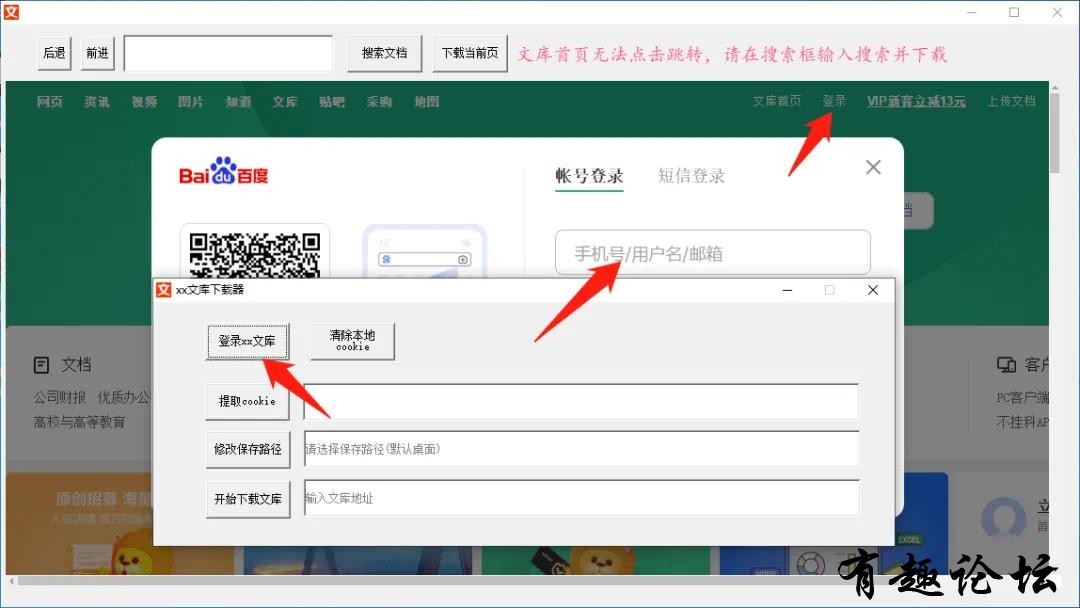Click the 输入文库地址 input field

coord(581,498)
